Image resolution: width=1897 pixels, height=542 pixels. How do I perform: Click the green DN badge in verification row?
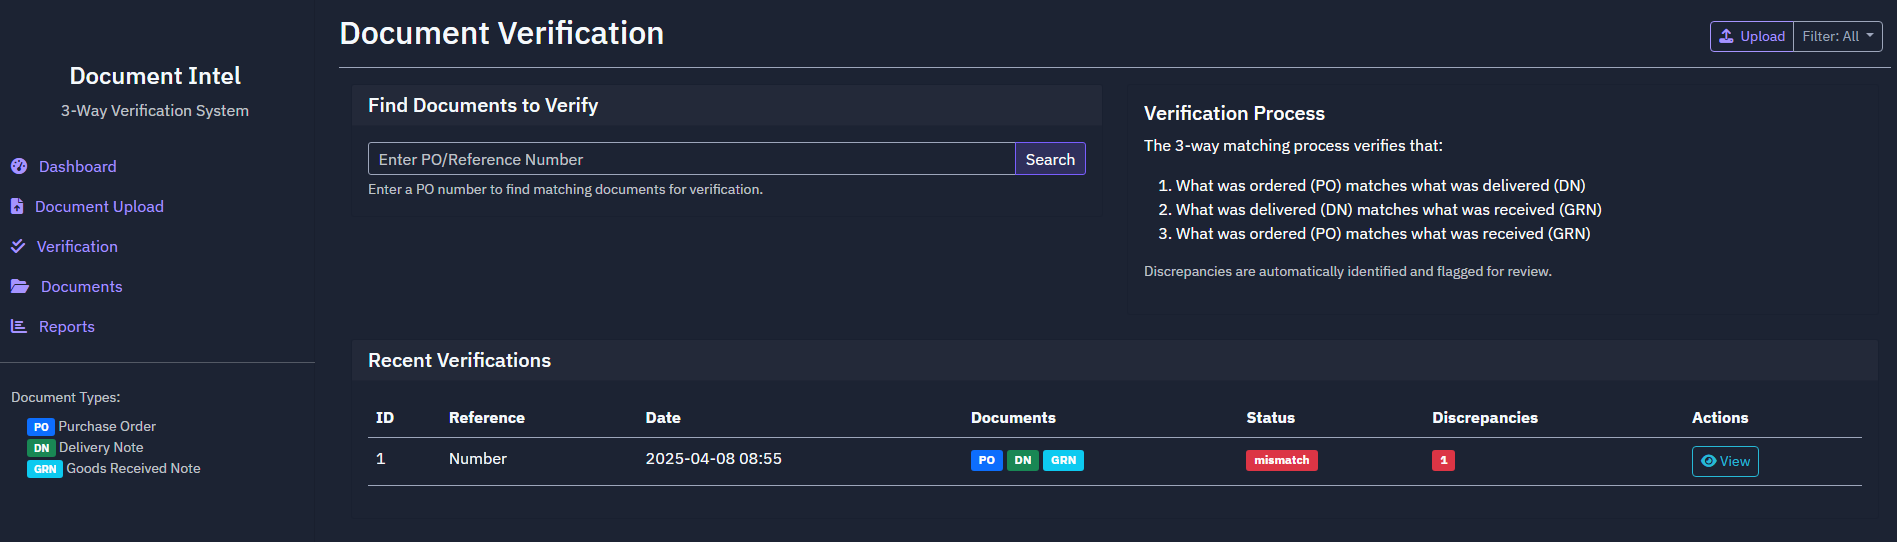point(1022,460)
